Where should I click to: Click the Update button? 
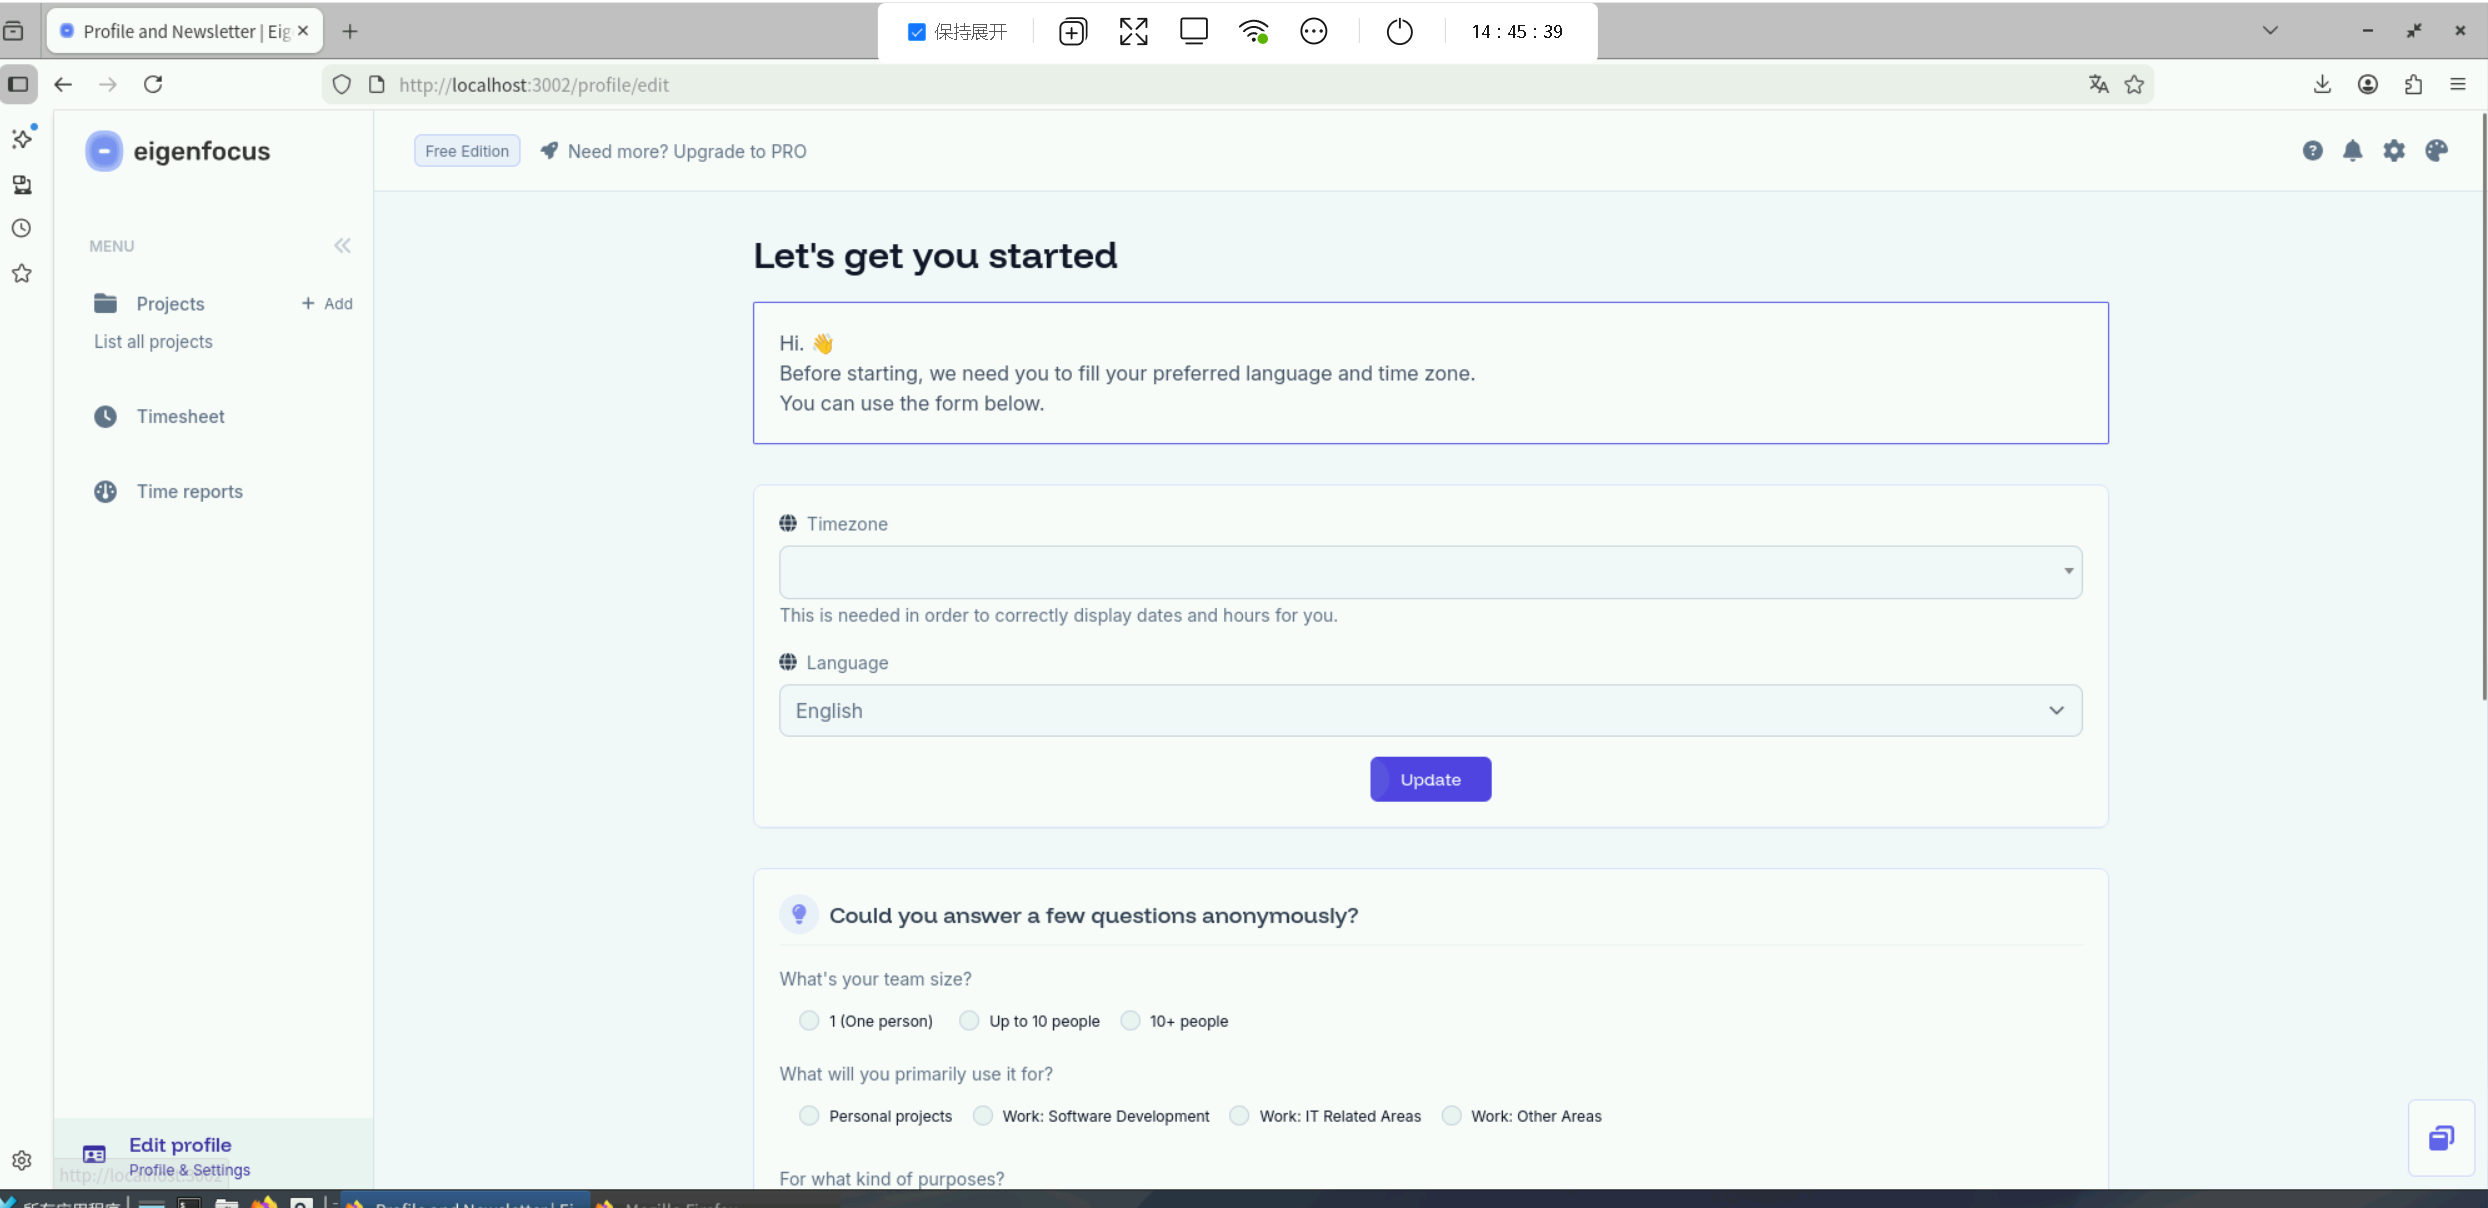[x=1430, y=780]
